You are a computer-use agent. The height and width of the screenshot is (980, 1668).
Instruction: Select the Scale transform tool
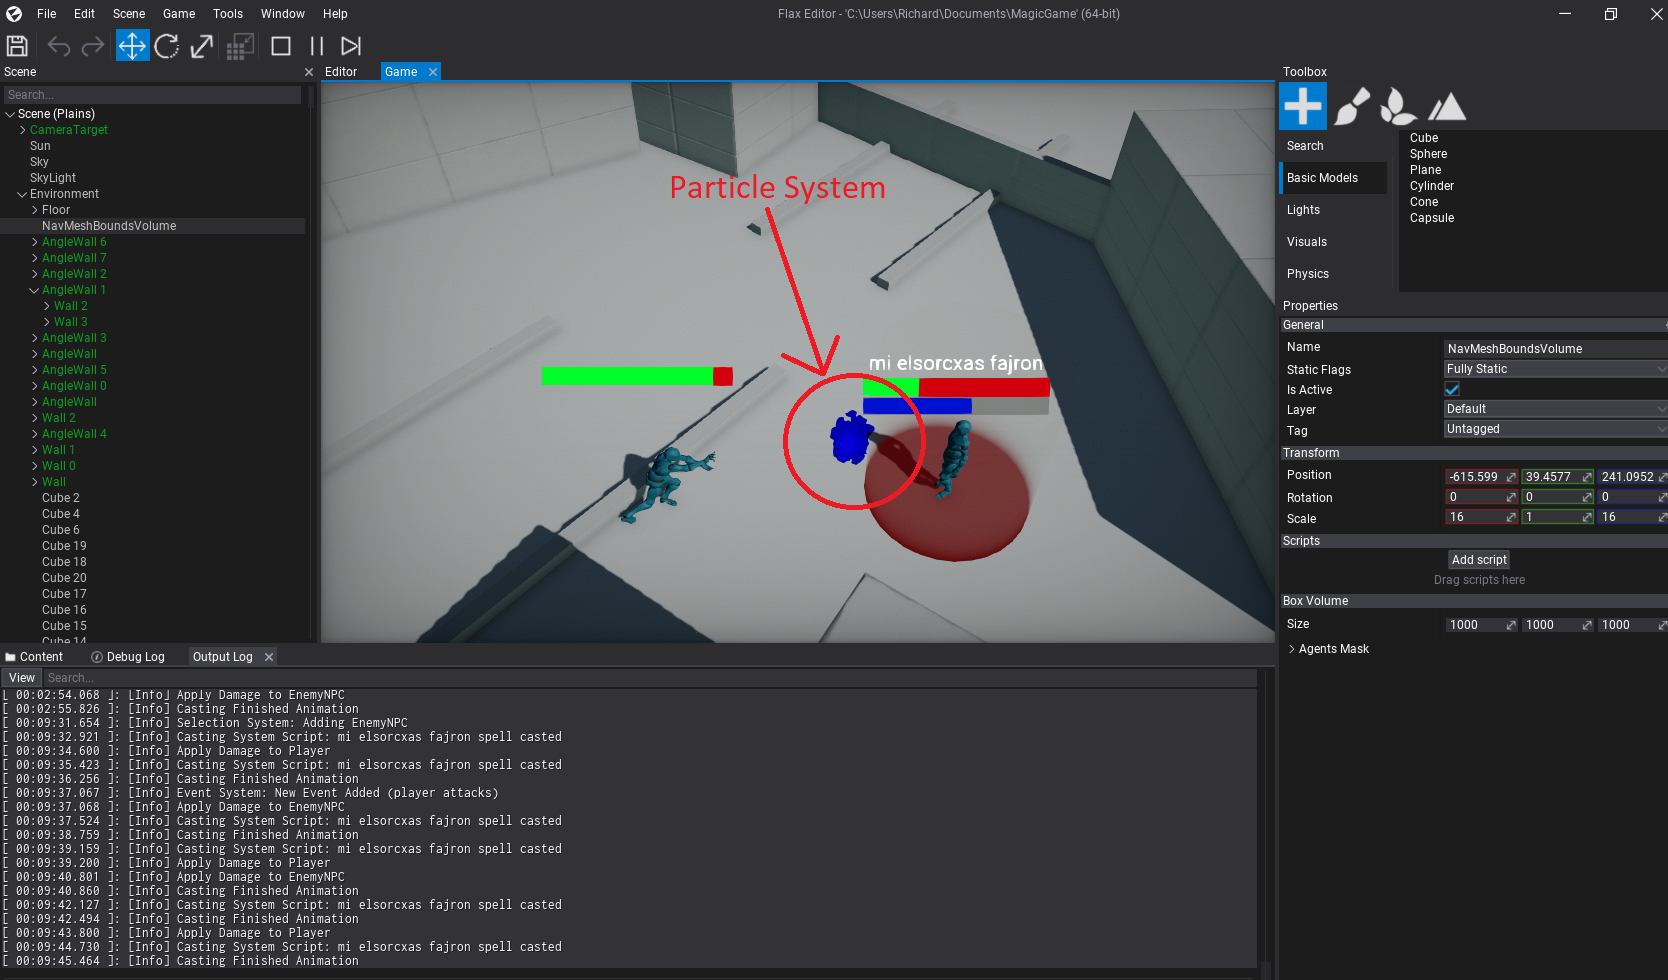tap(201, 46)
